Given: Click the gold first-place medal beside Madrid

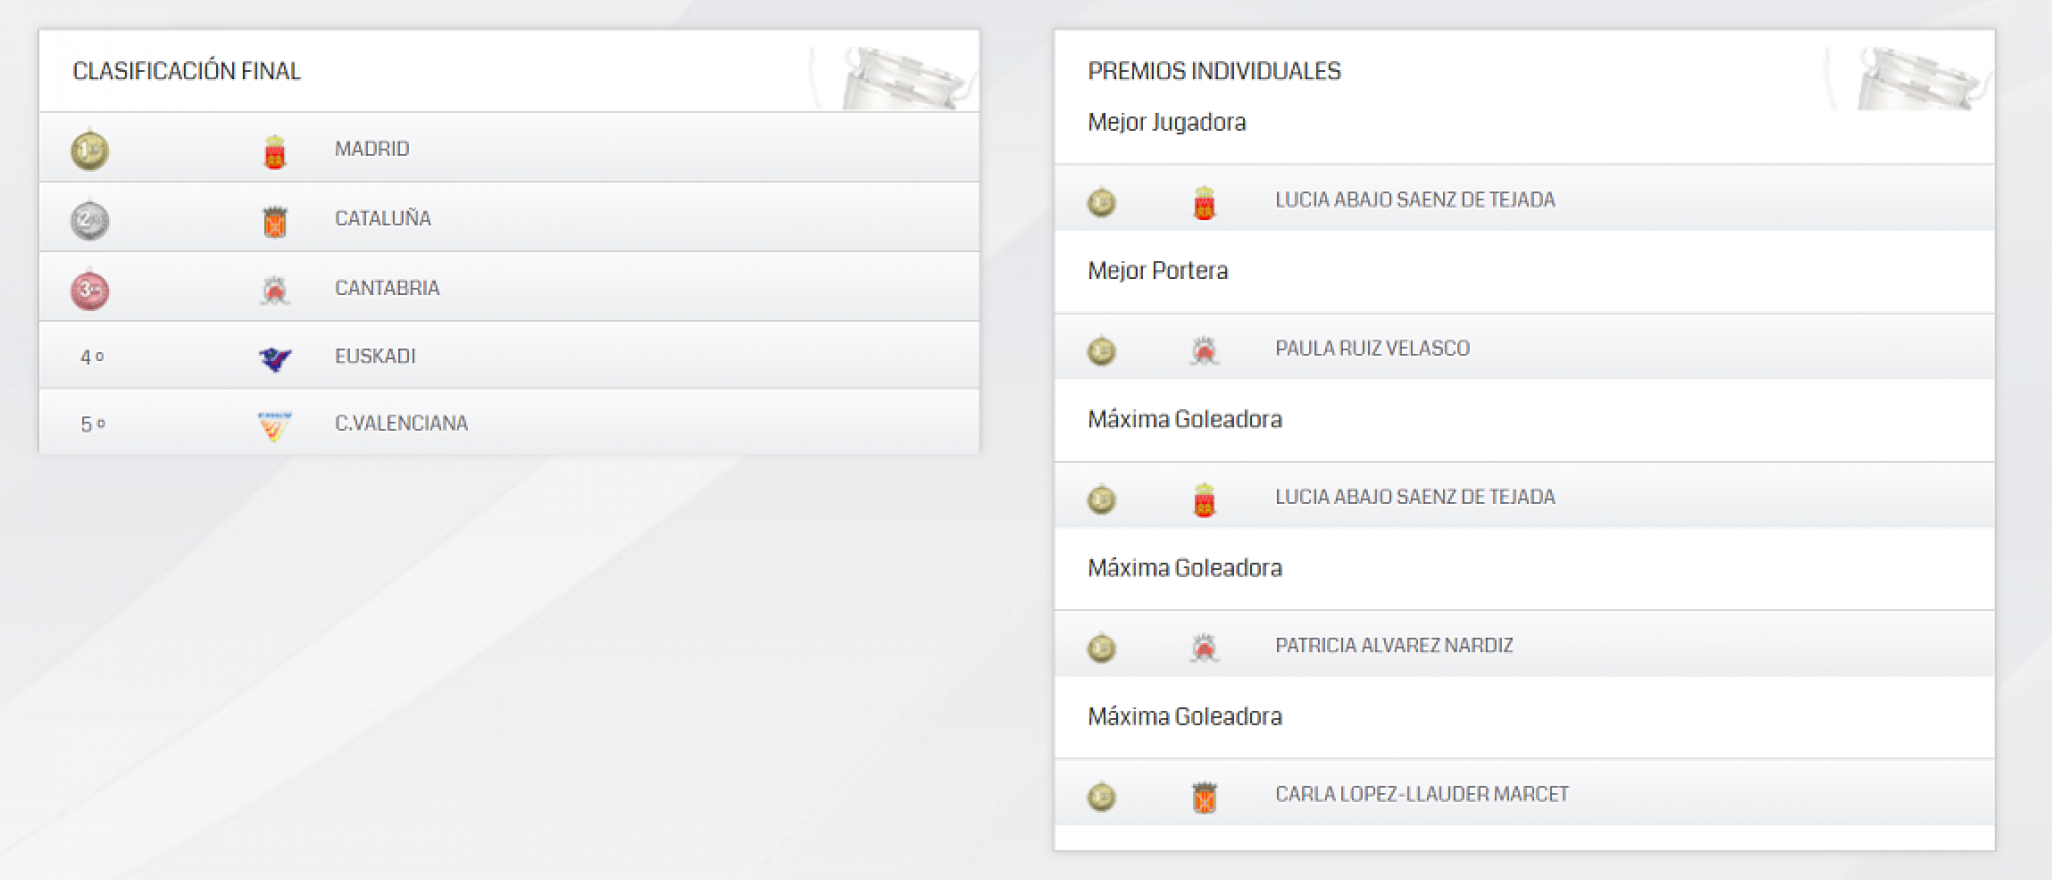Looking at the screenshot, I should click(x=90, y=150).
